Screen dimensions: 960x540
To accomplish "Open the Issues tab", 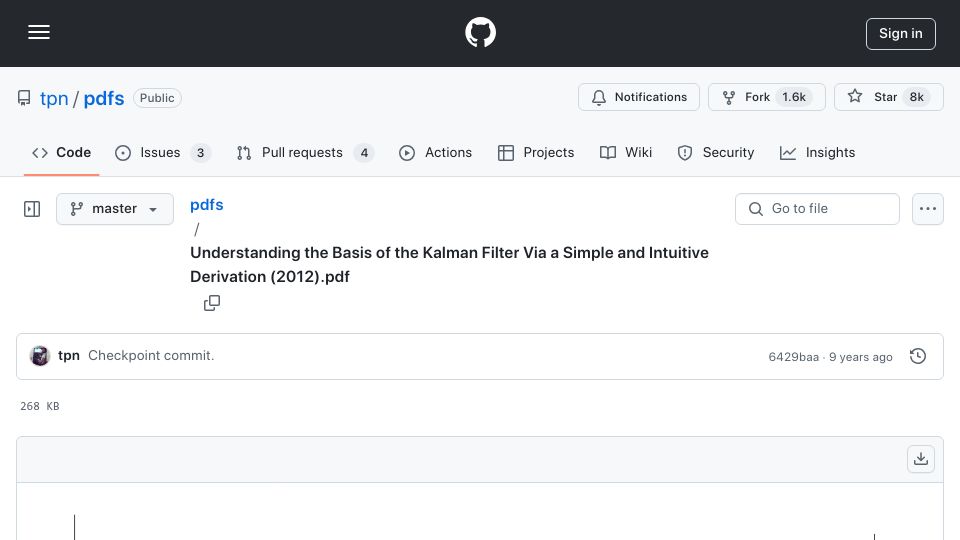I will [x=163, y=152].
